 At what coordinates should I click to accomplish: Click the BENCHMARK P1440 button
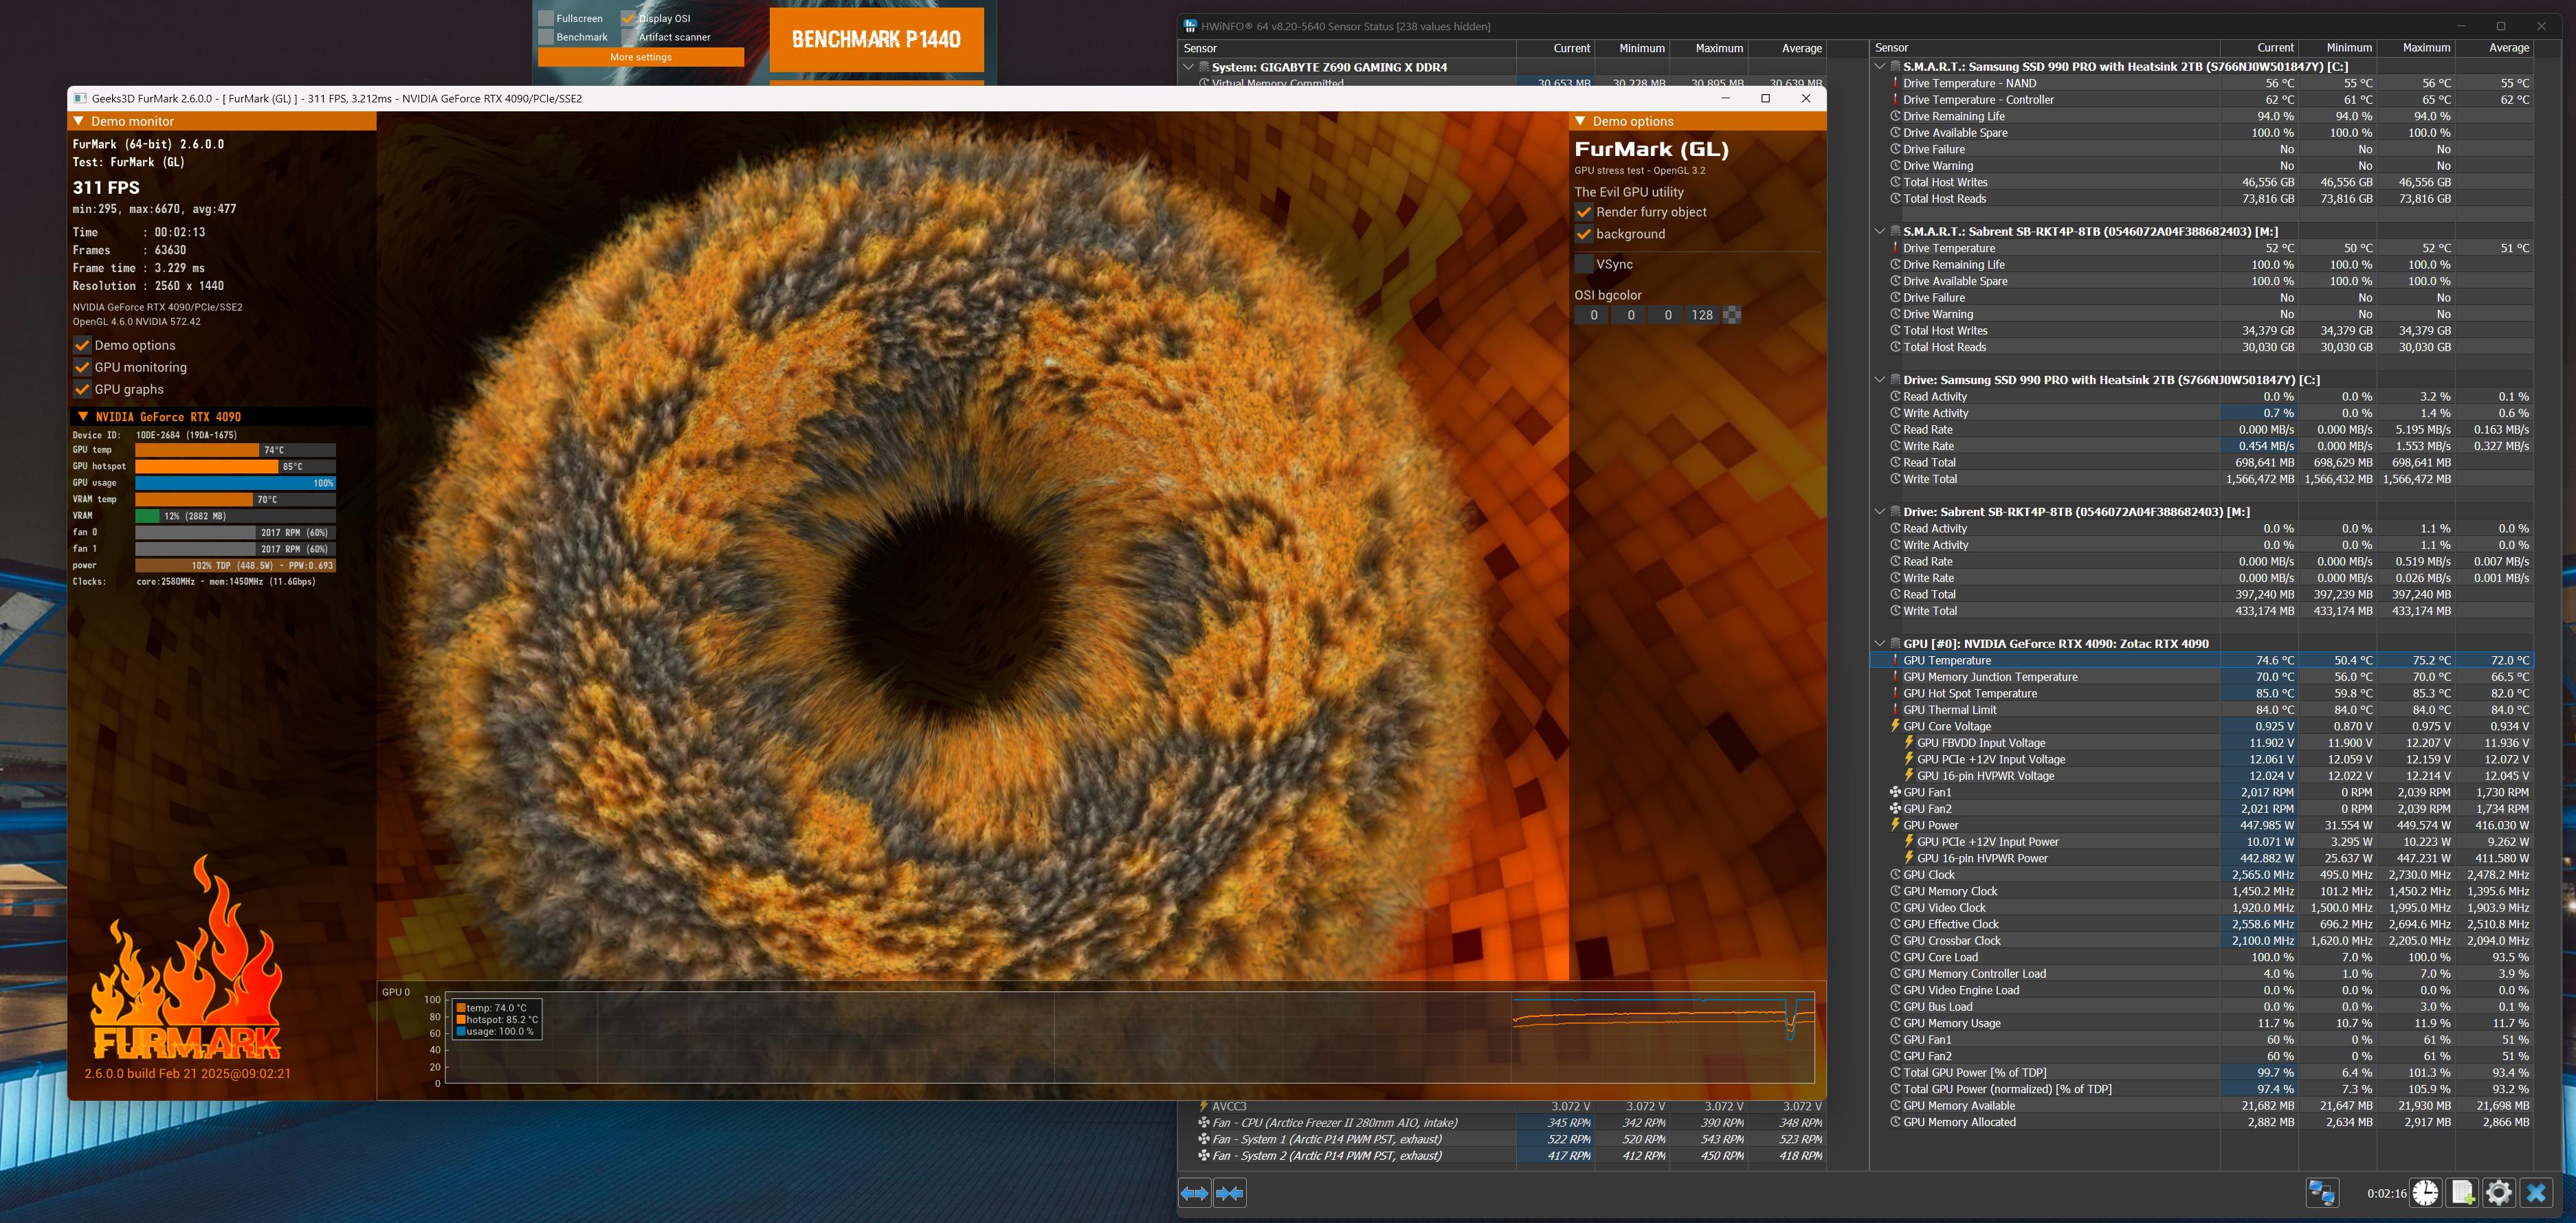(876, 39)
